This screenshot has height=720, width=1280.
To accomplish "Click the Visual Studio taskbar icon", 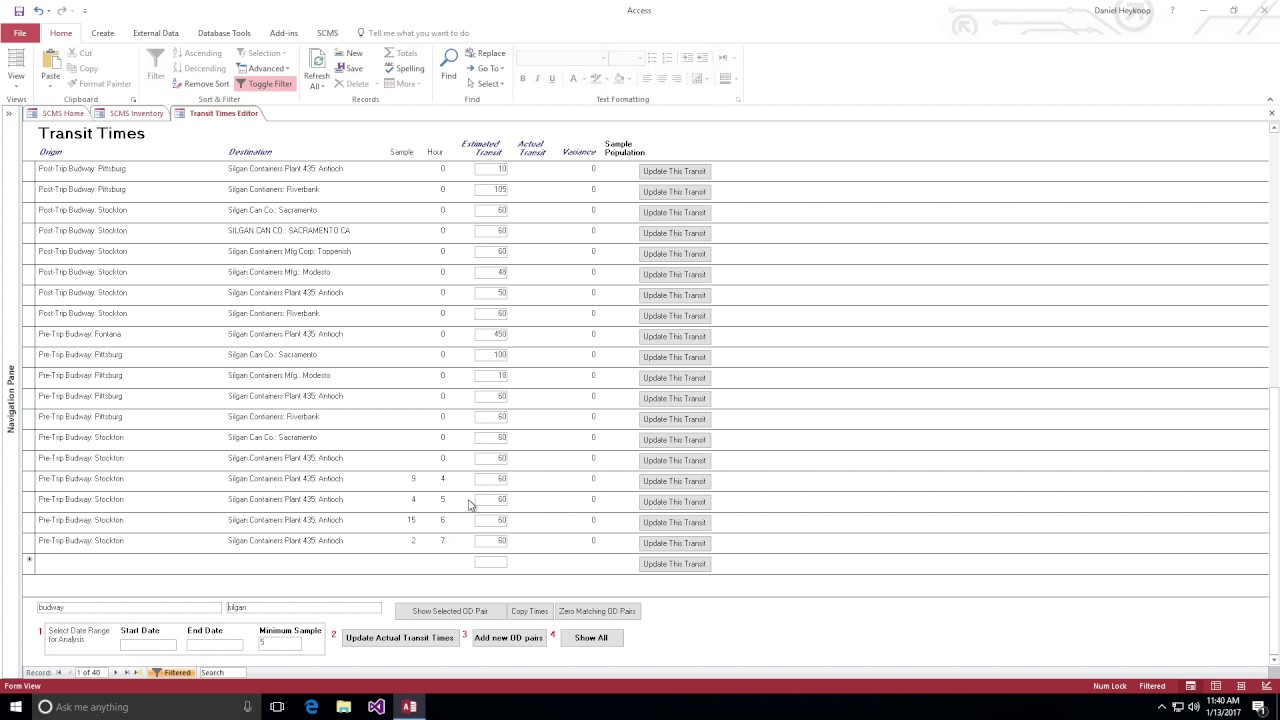I will pos(376,707).
